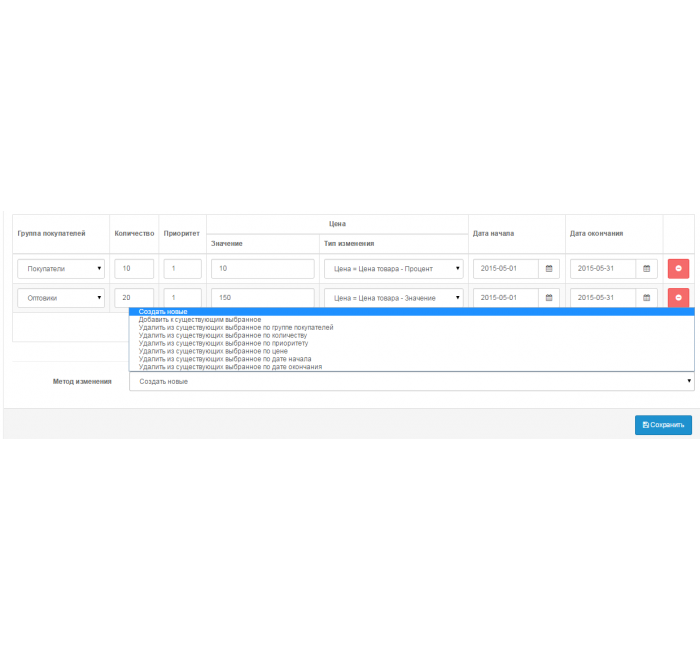Select 'Добавить к существующим выбранное' option
This screenshot has width=700, height=650.
click(412, 320)
